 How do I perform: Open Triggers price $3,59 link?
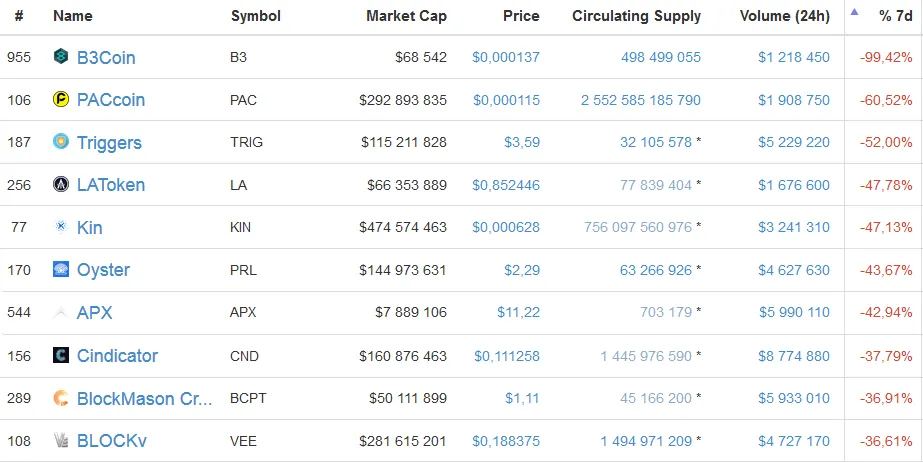click(x=522, y=142)
